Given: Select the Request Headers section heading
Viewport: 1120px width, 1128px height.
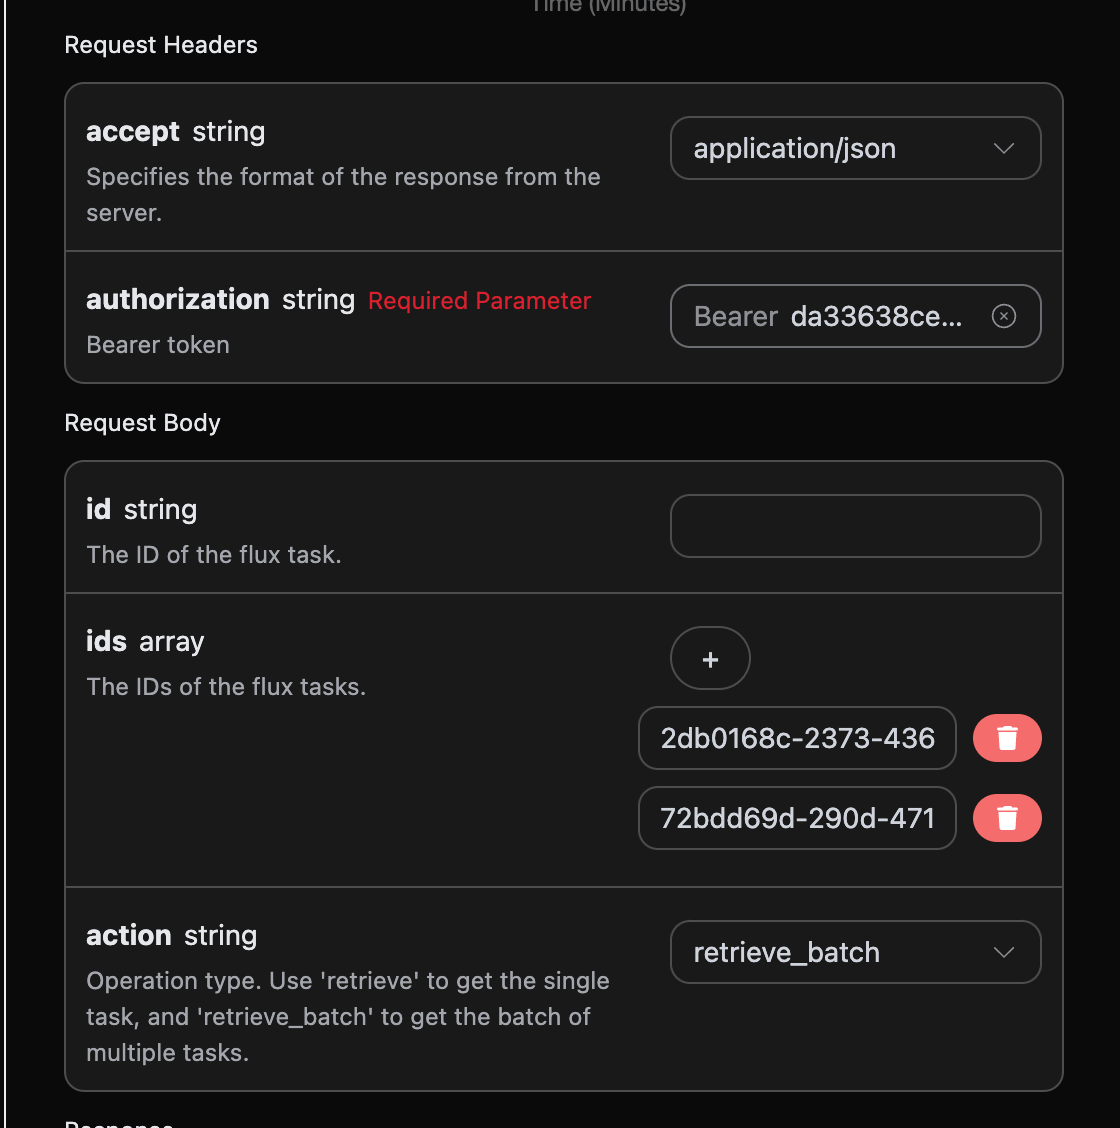Looking at the screenshot, I should click(x=161, y=45).
